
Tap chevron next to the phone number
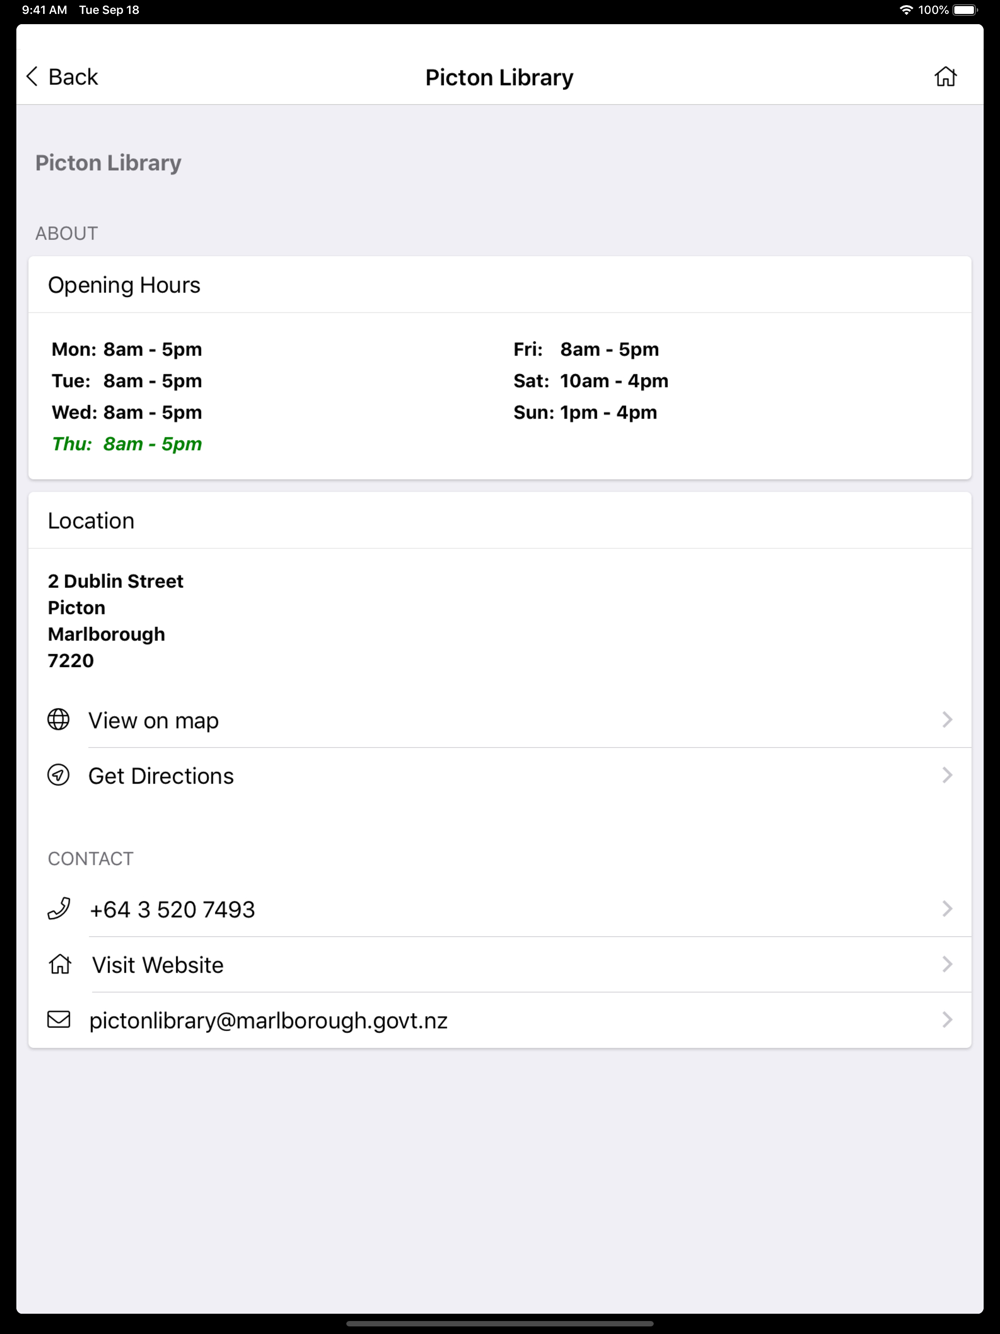[x=947, y=908]
